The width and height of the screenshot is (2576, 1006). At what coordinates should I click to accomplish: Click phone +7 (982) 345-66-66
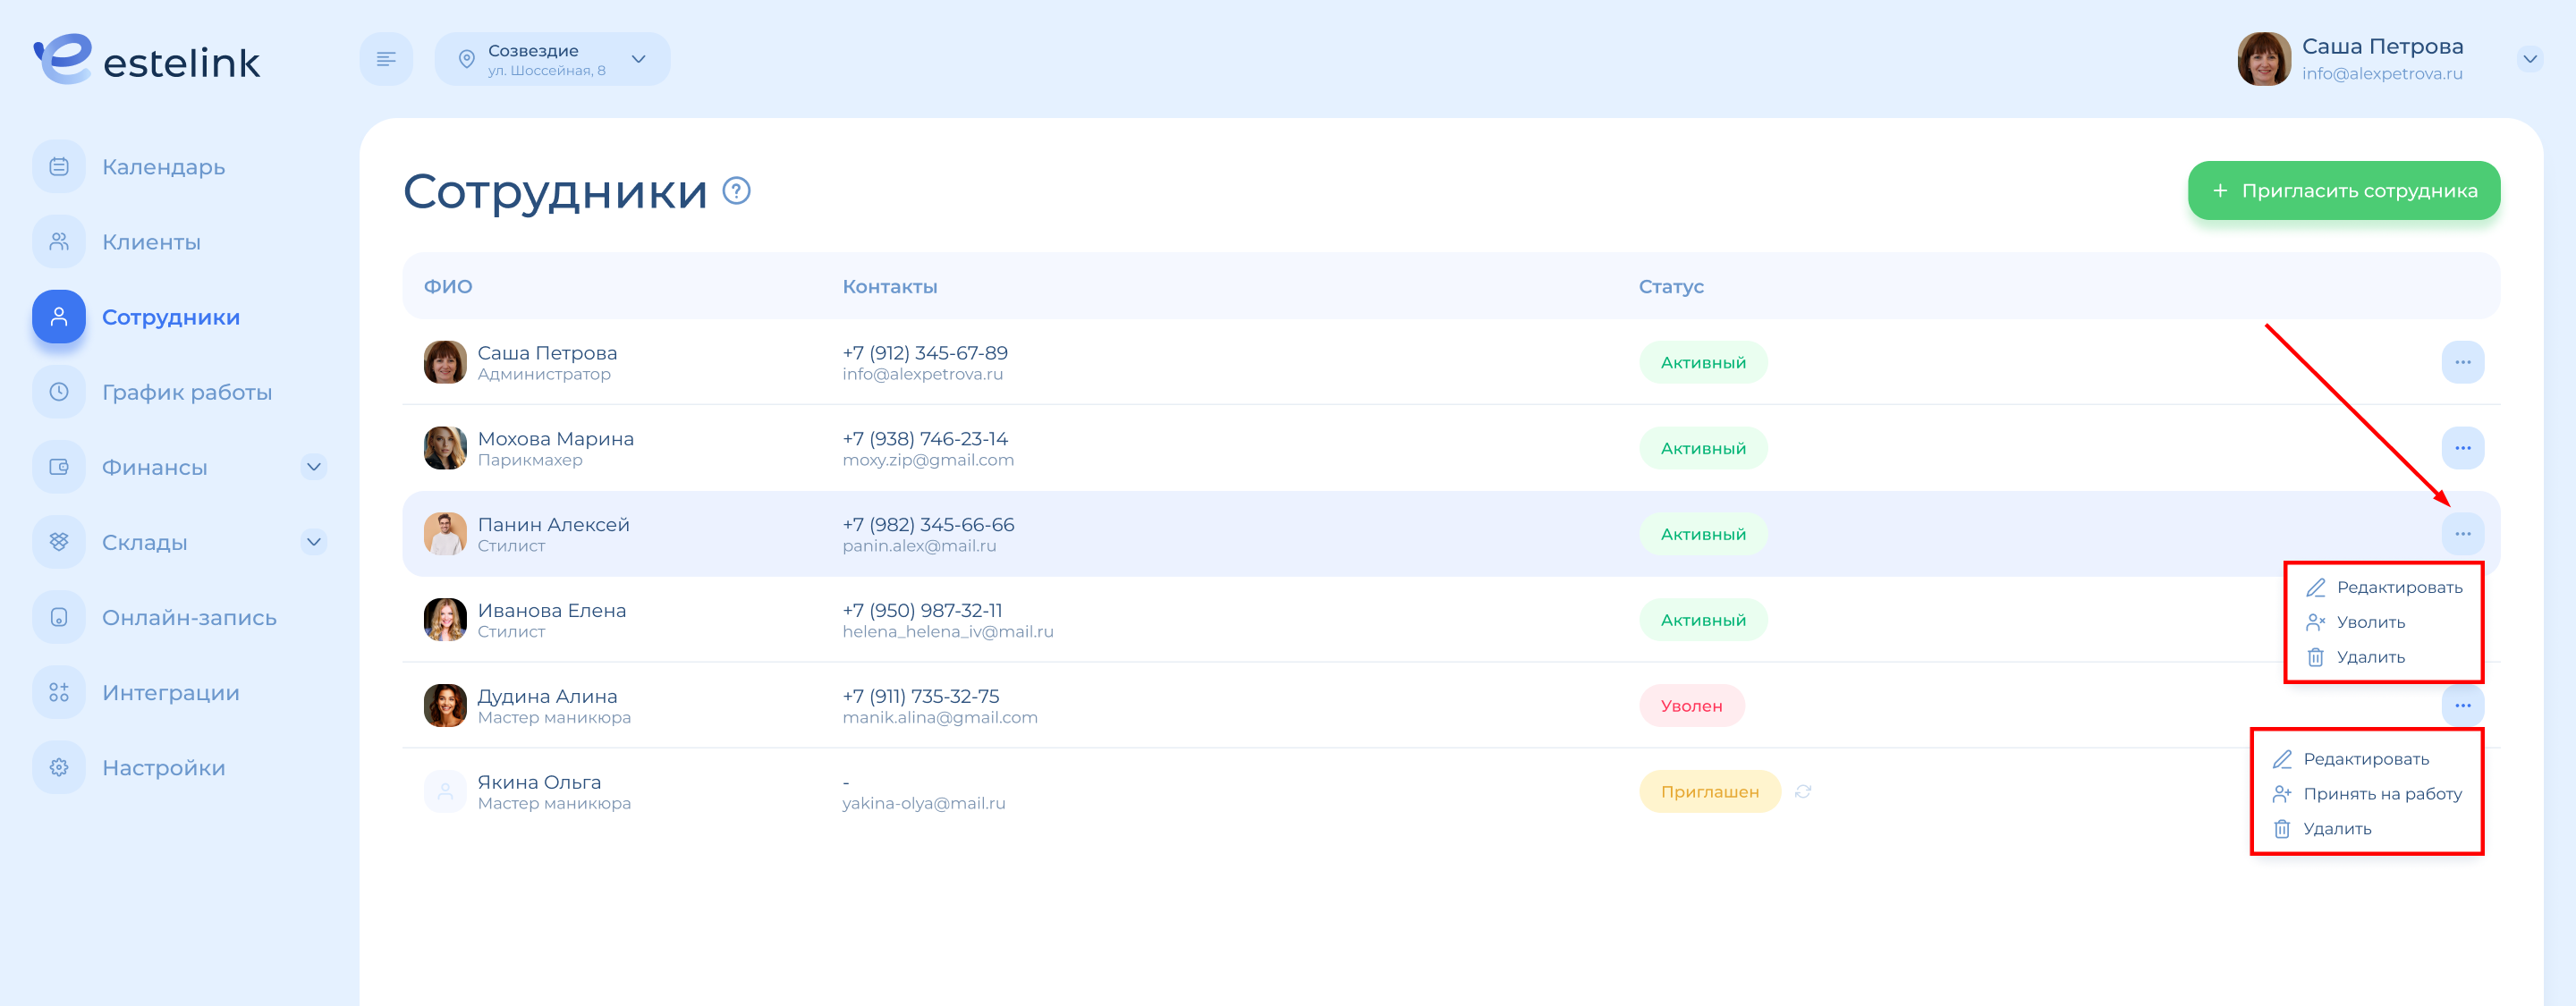[928, 524]
